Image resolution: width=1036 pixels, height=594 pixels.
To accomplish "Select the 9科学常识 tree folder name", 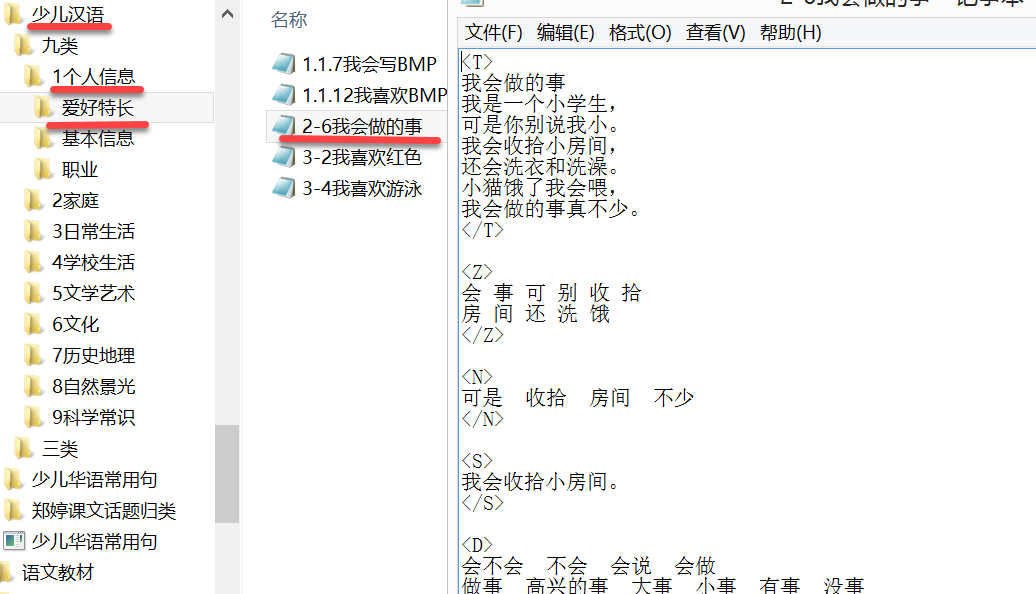I will pyautogui.click(x=93, y=417).
